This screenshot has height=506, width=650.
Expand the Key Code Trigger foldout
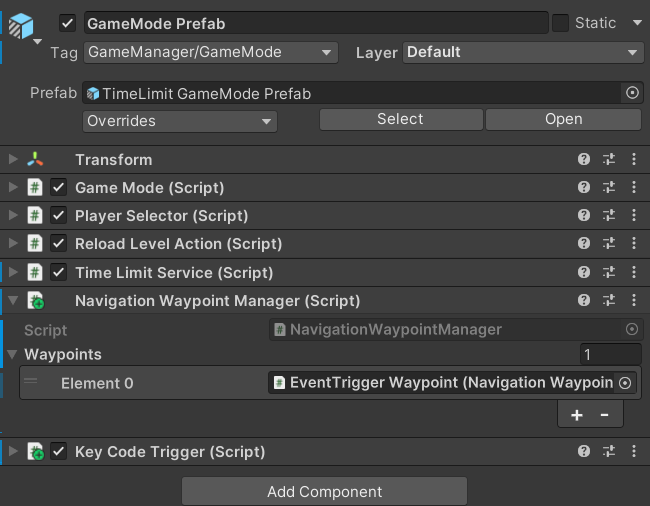13,451
